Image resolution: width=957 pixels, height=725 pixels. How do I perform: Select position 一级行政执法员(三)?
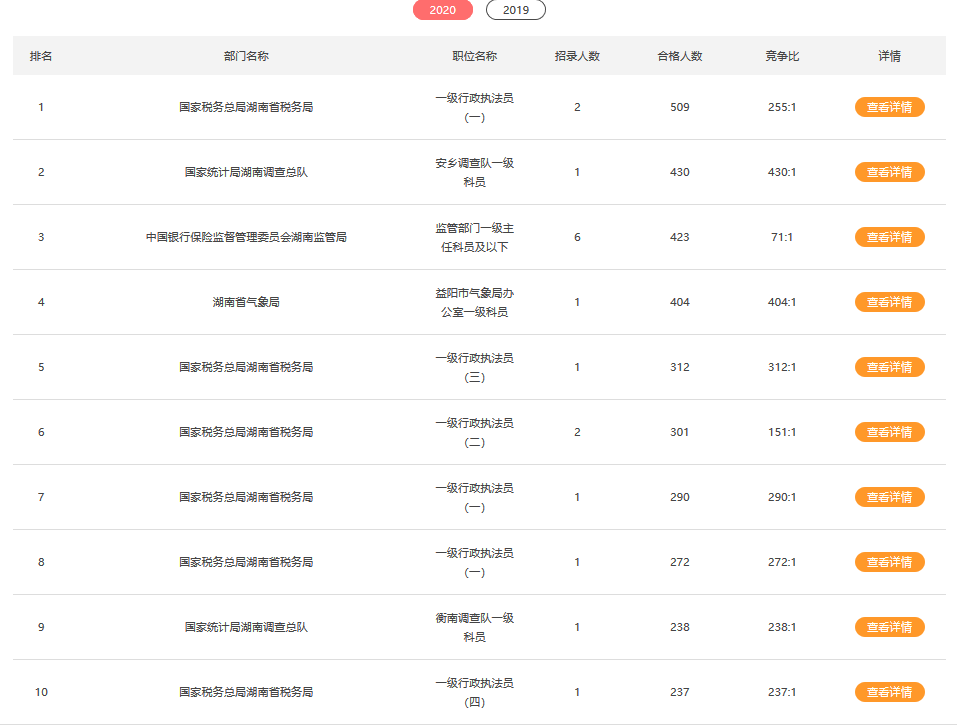pos(474,367)
